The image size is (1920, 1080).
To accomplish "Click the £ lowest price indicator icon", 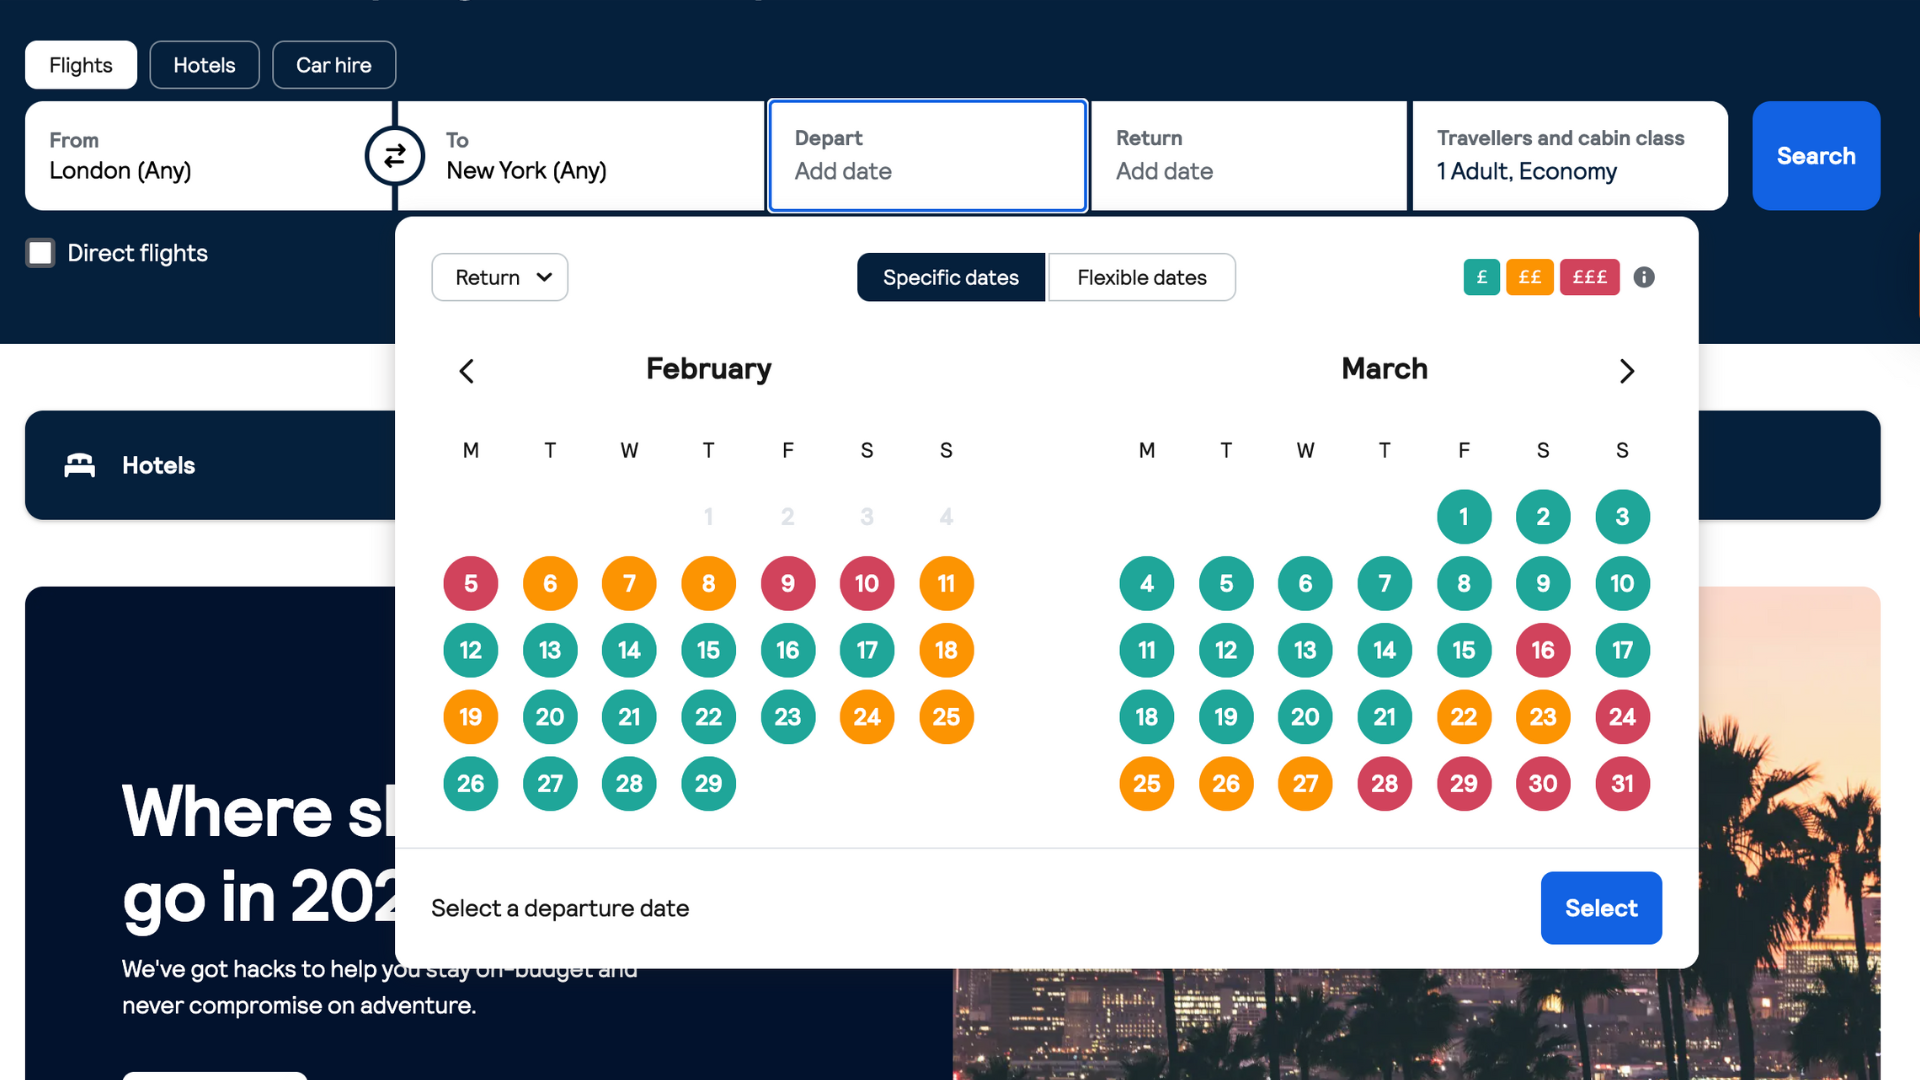I will (x=1481, y=277).
